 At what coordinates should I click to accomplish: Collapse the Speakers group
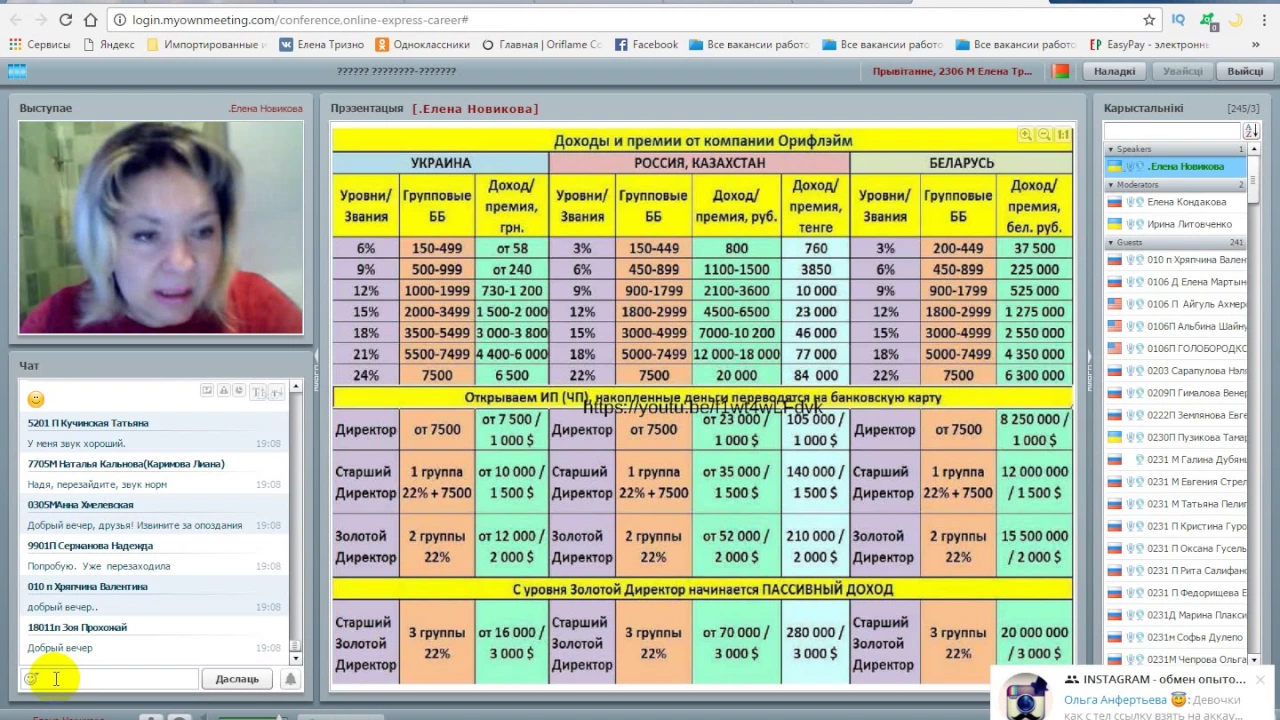coord(1110,149)
